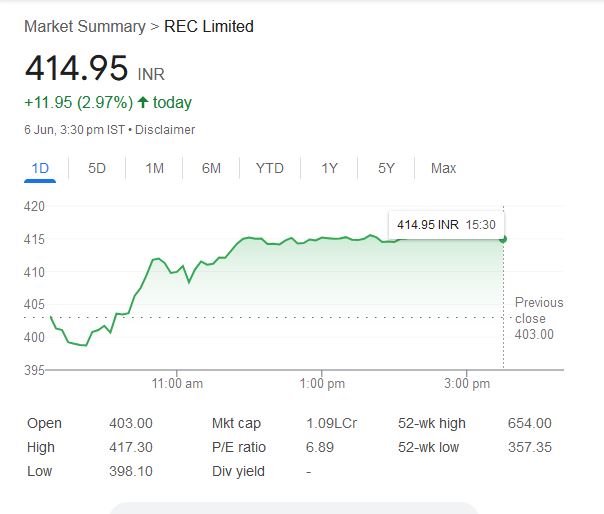The height and width of the screenshot is (514, 604).
Task: Switch to the 5D chart tab
Action: [97, 168]
